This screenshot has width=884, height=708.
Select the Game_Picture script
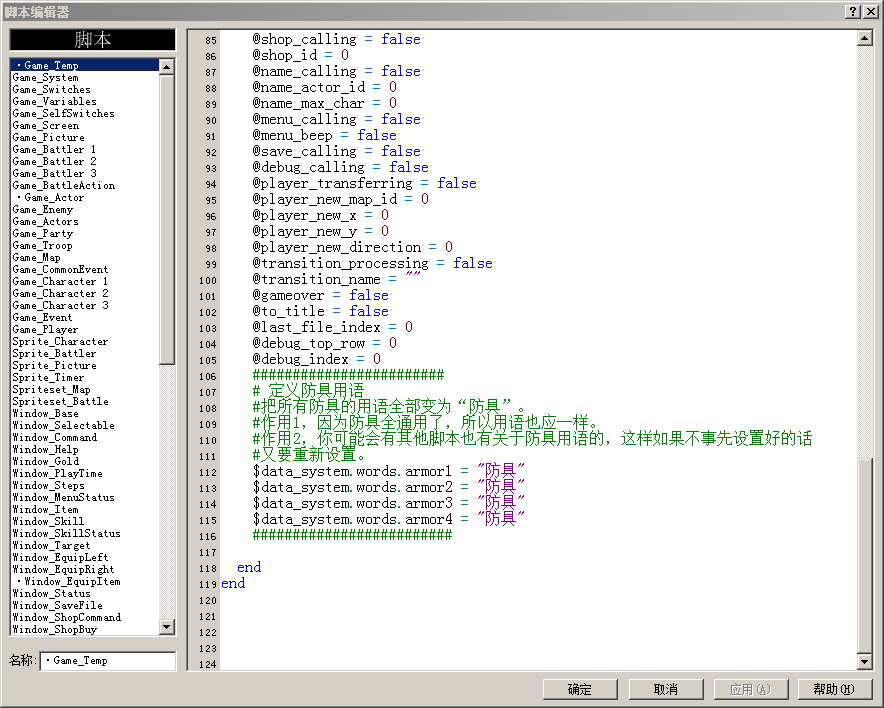[x=85, y=138]
